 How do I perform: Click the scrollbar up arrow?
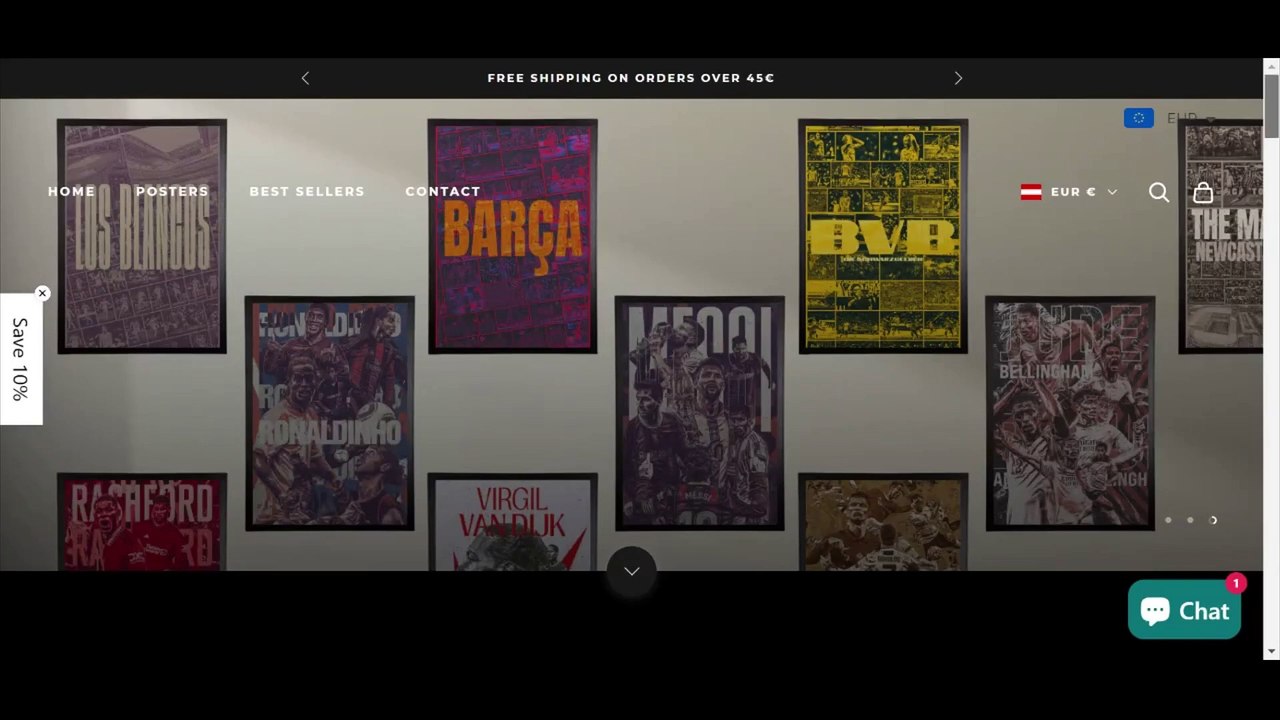point(1271,66)
